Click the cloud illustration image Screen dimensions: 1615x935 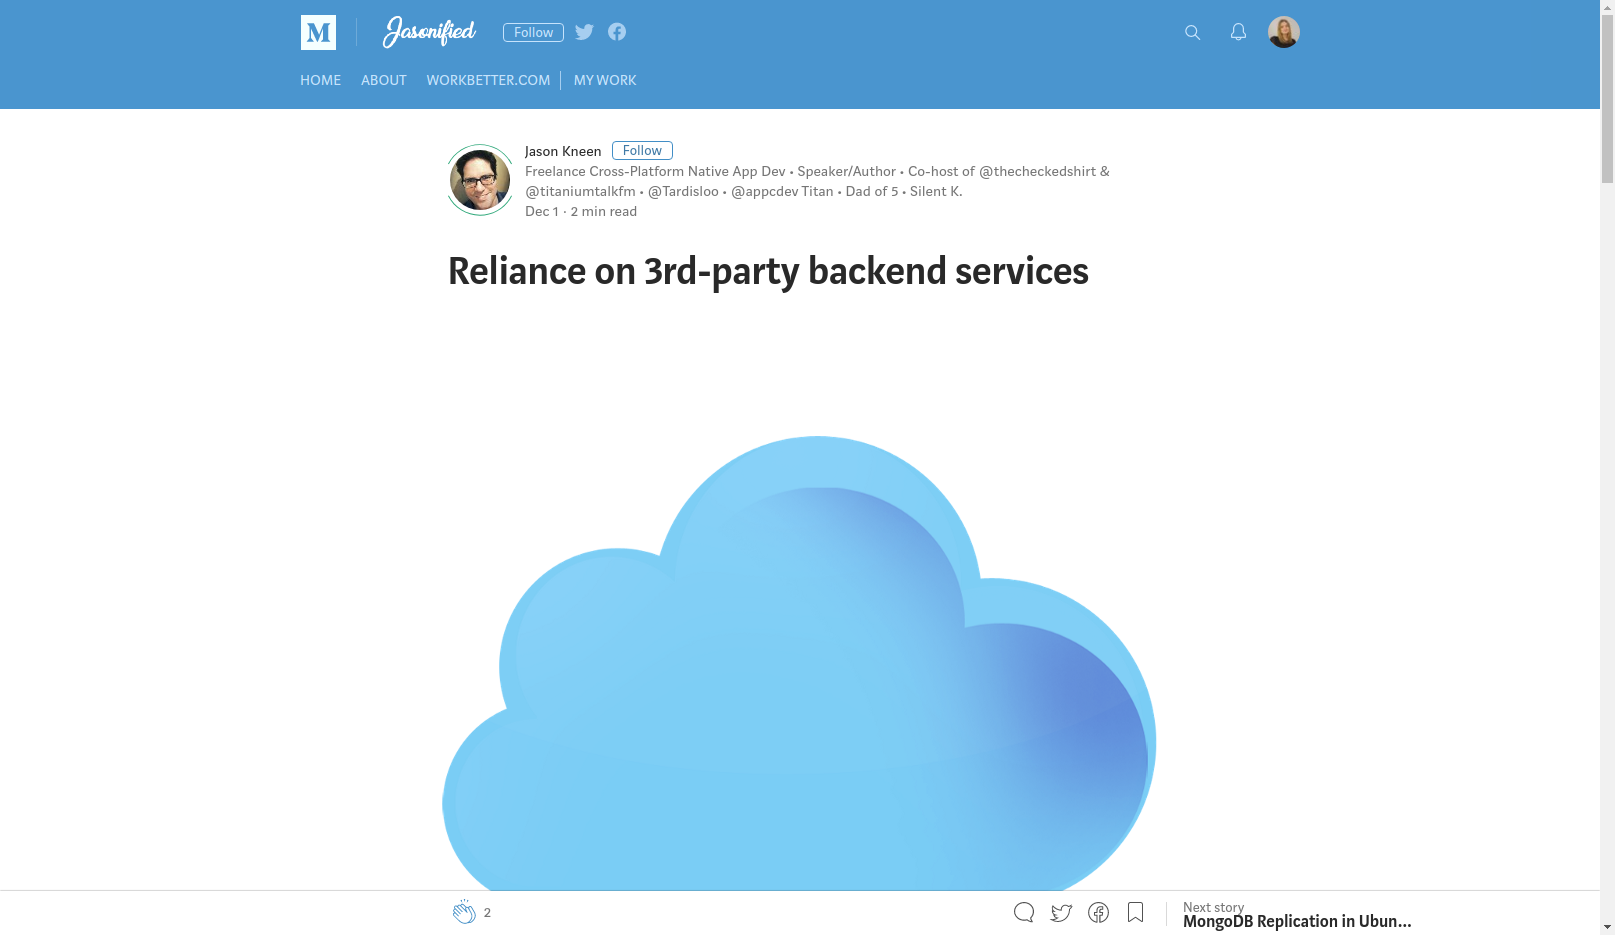tap(799, 662)
